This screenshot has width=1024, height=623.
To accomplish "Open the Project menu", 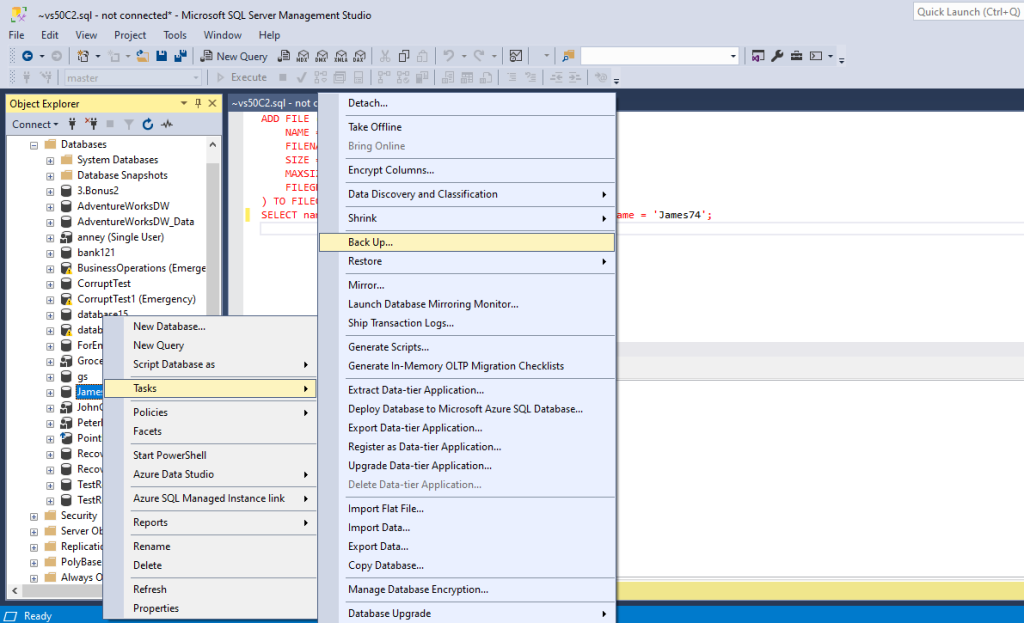I will point(130,35).
